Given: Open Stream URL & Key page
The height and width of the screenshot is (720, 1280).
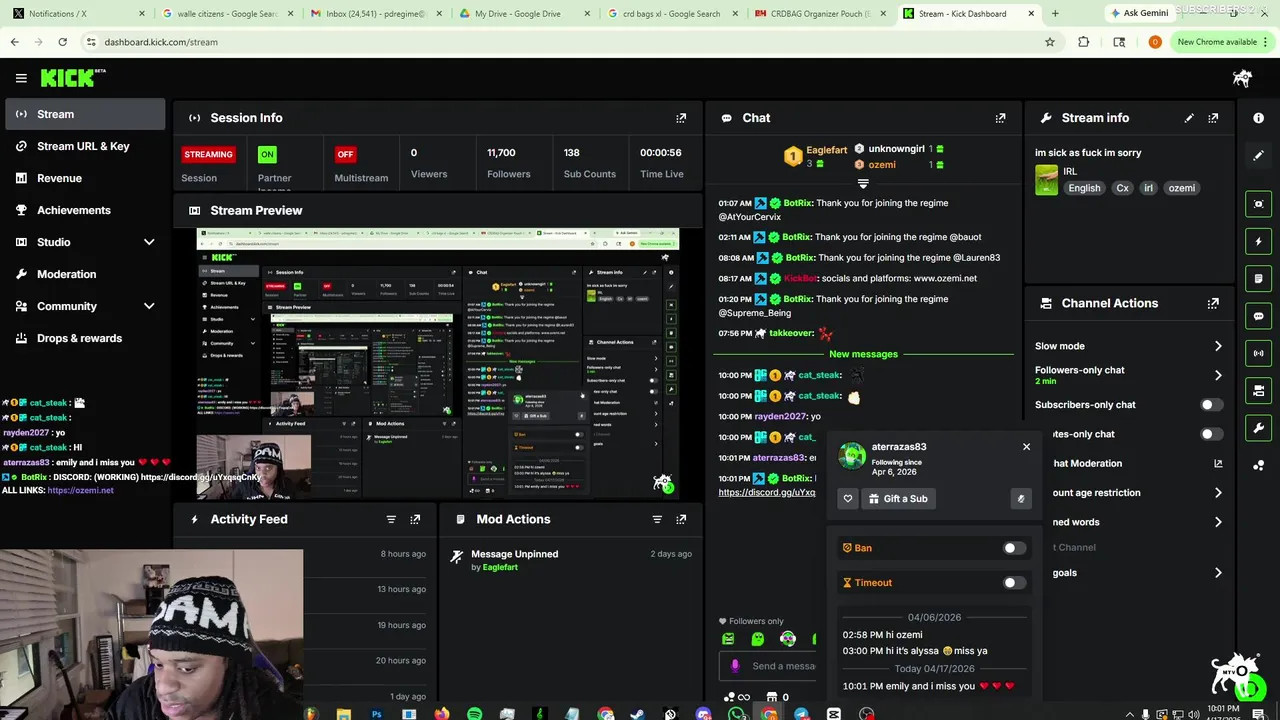Looking at the screenshot, I should coord(83,146).
